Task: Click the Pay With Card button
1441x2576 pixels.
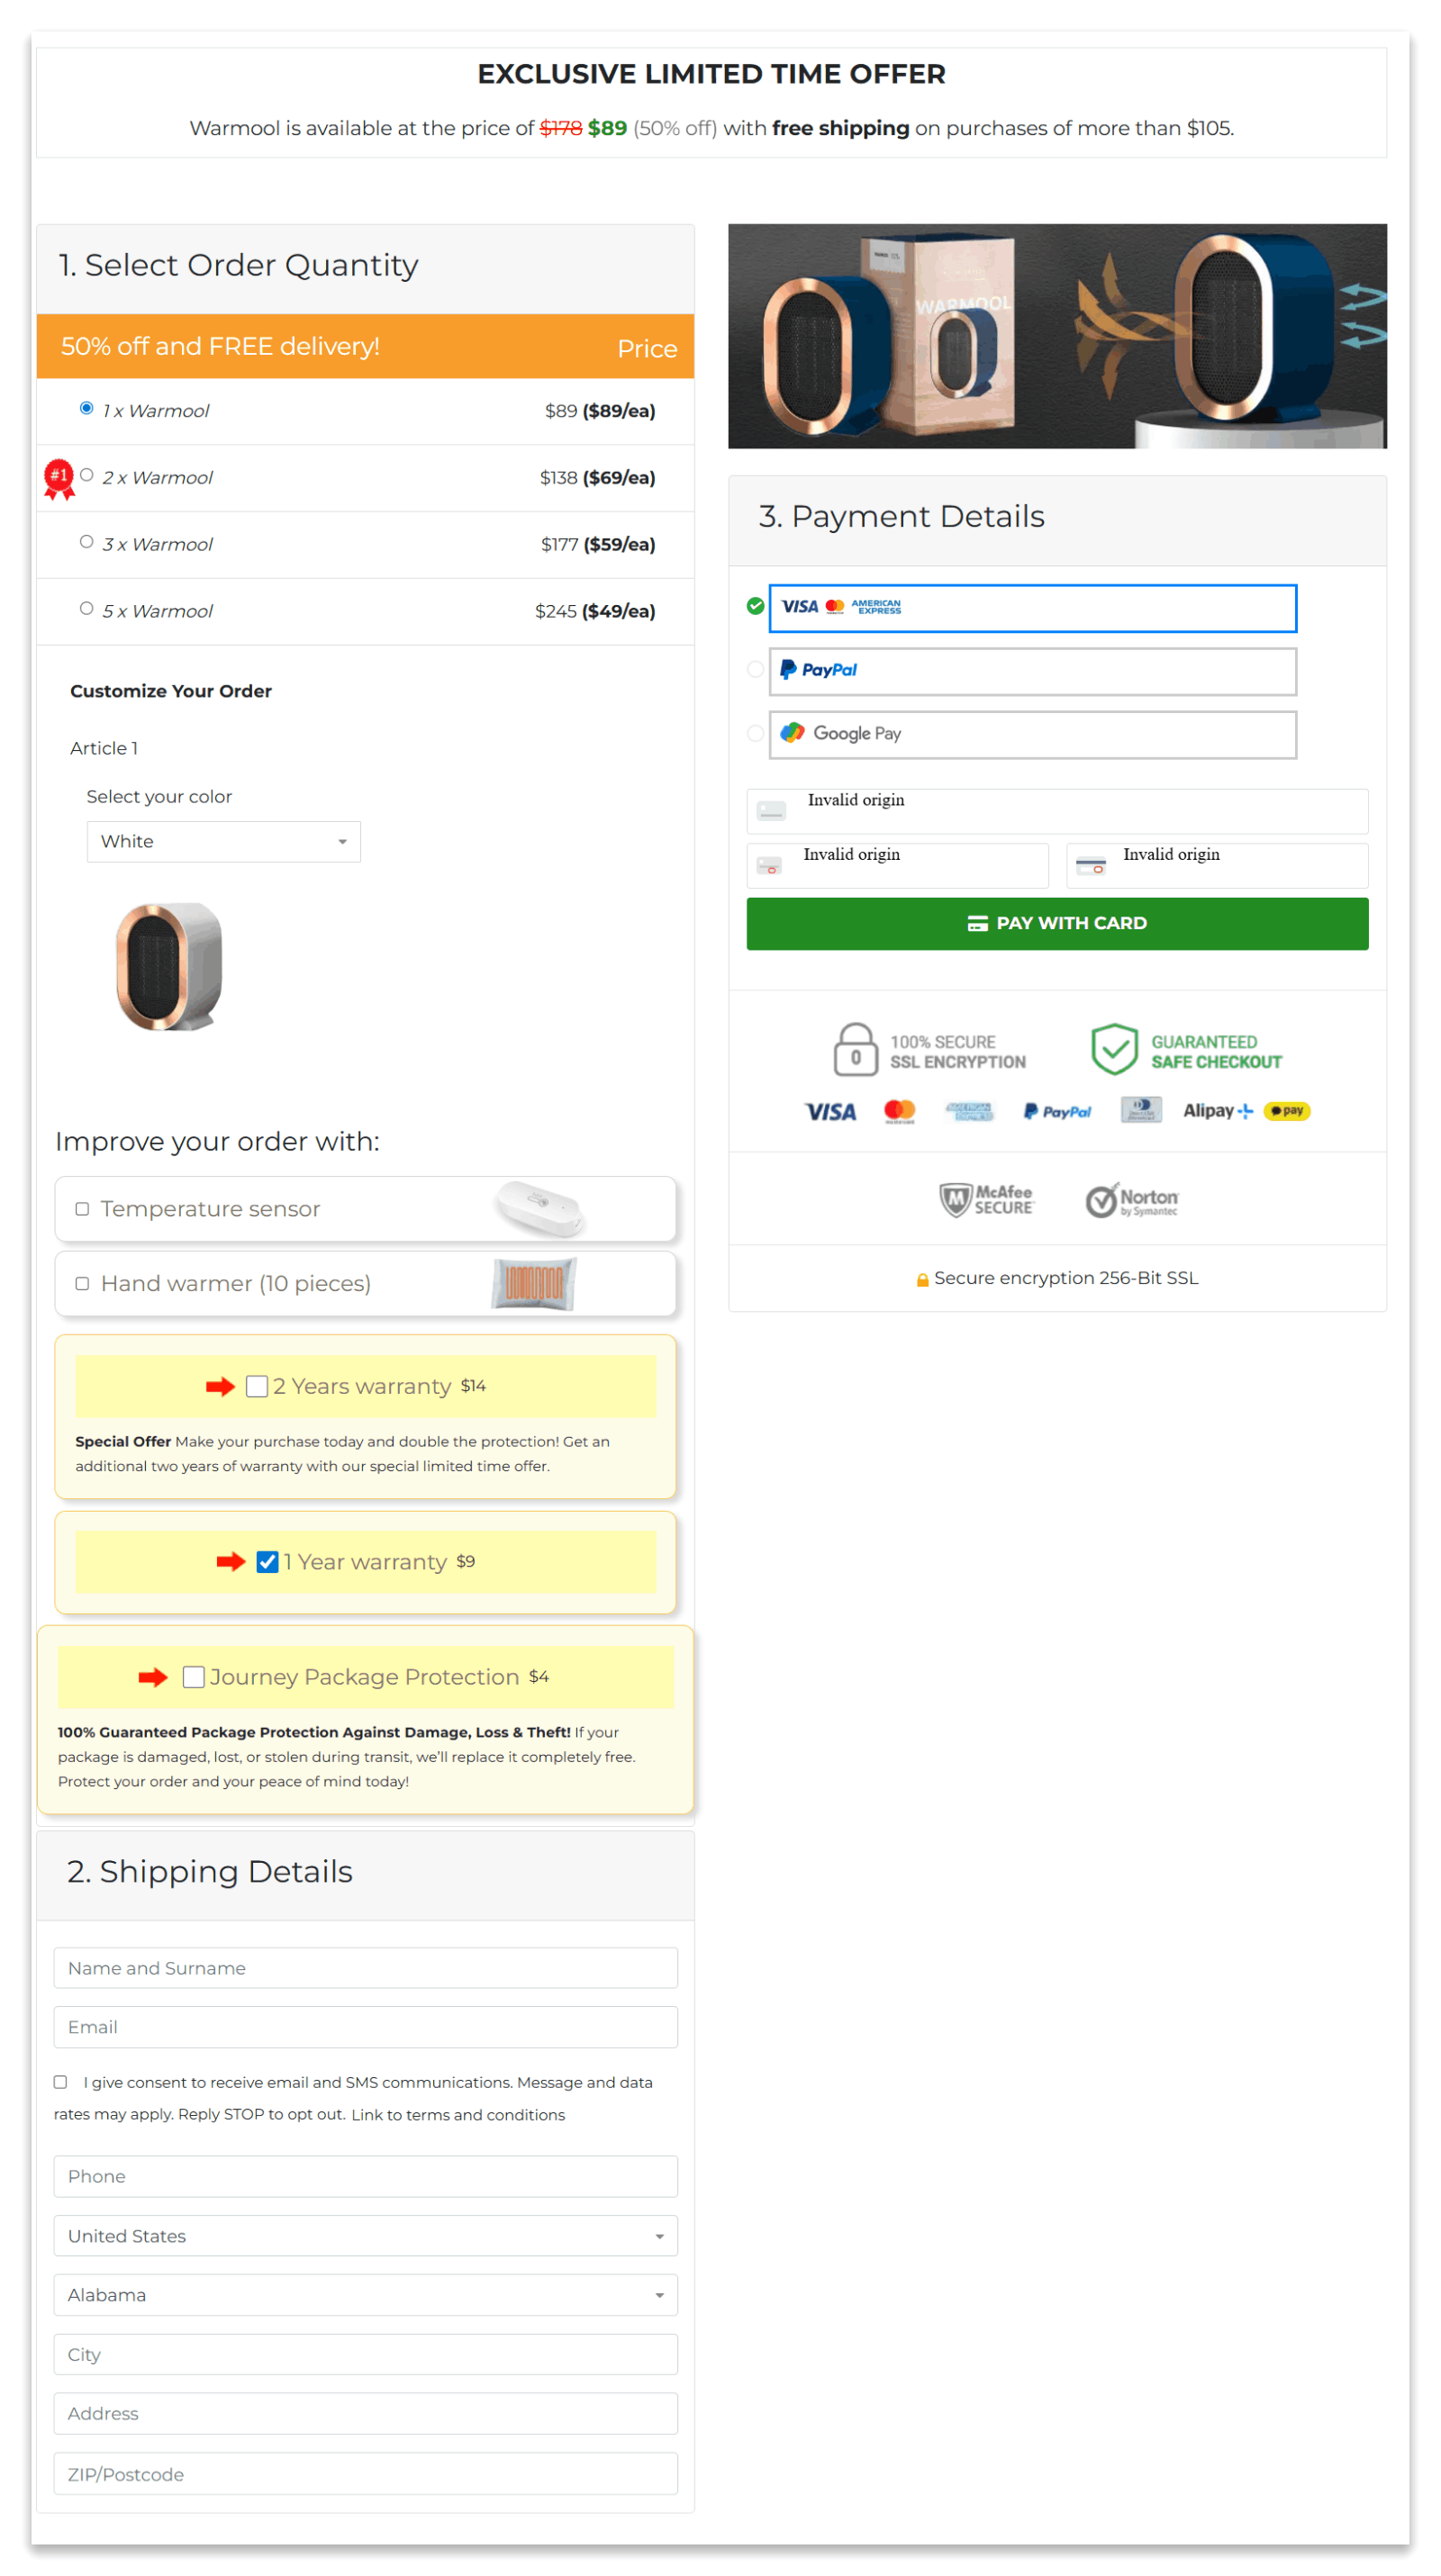Action: [x=1057, y=923]
